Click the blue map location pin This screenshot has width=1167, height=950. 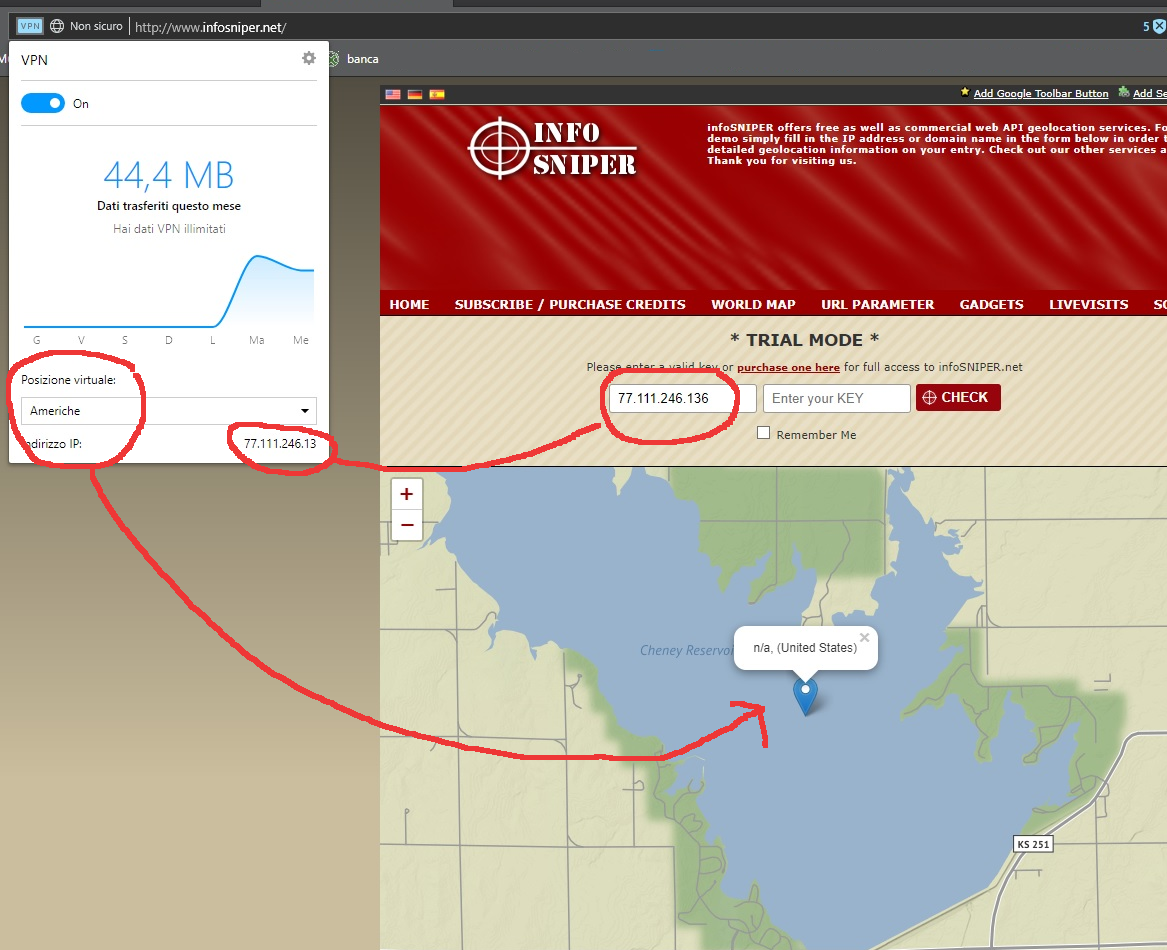point(805,695)
